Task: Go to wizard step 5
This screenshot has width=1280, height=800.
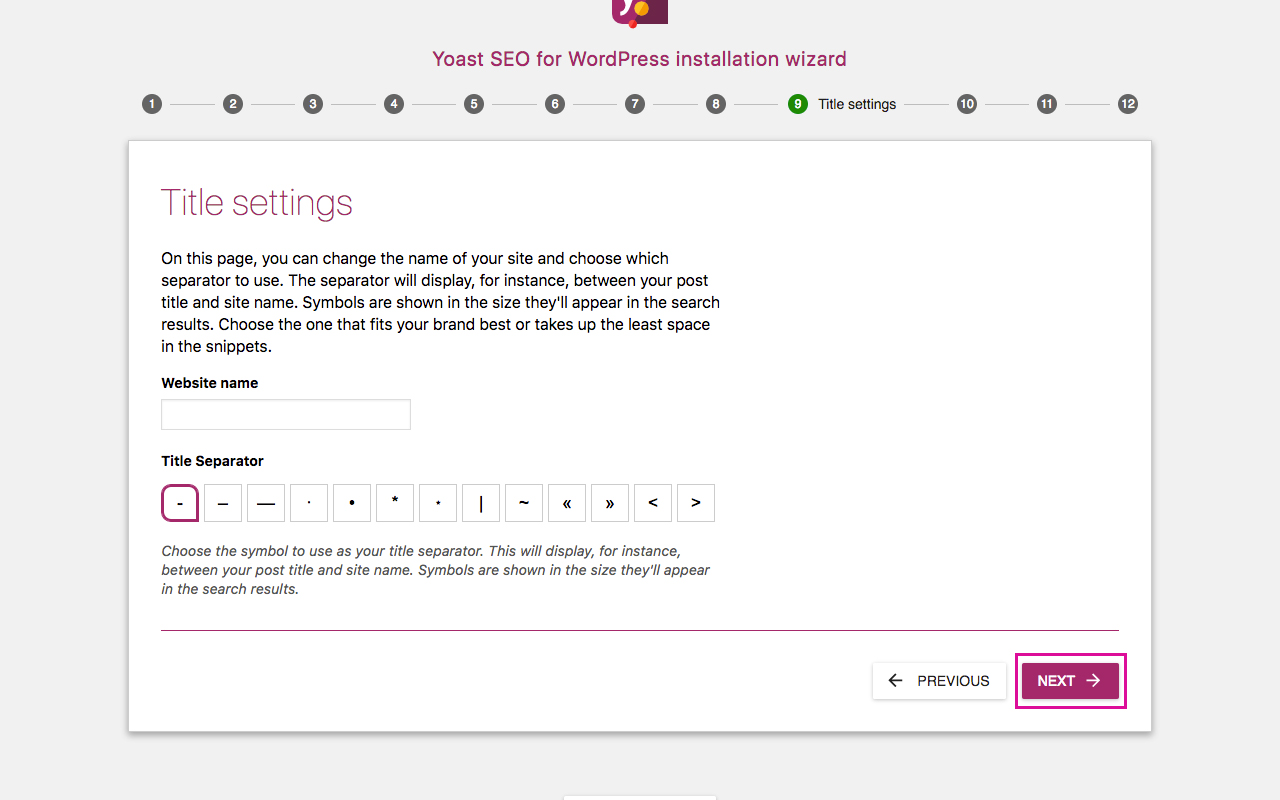Action: 474,104
